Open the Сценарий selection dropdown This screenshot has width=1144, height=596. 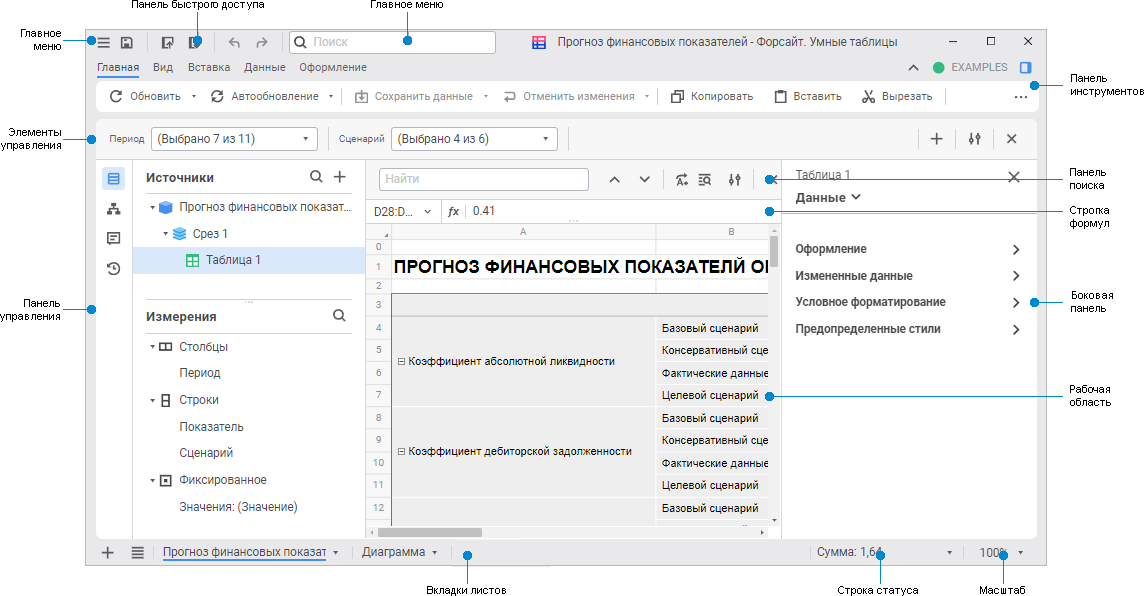coord(474,139)
